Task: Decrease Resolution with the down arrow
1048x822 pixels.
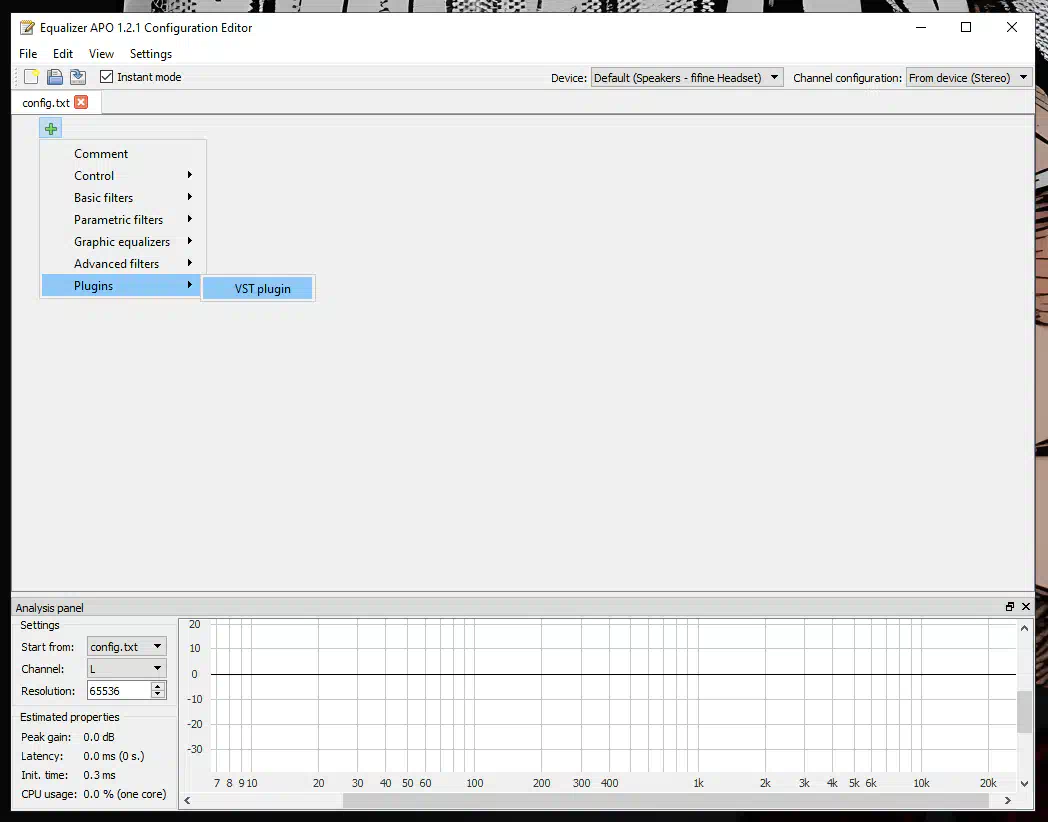Action: click(158, 694)
